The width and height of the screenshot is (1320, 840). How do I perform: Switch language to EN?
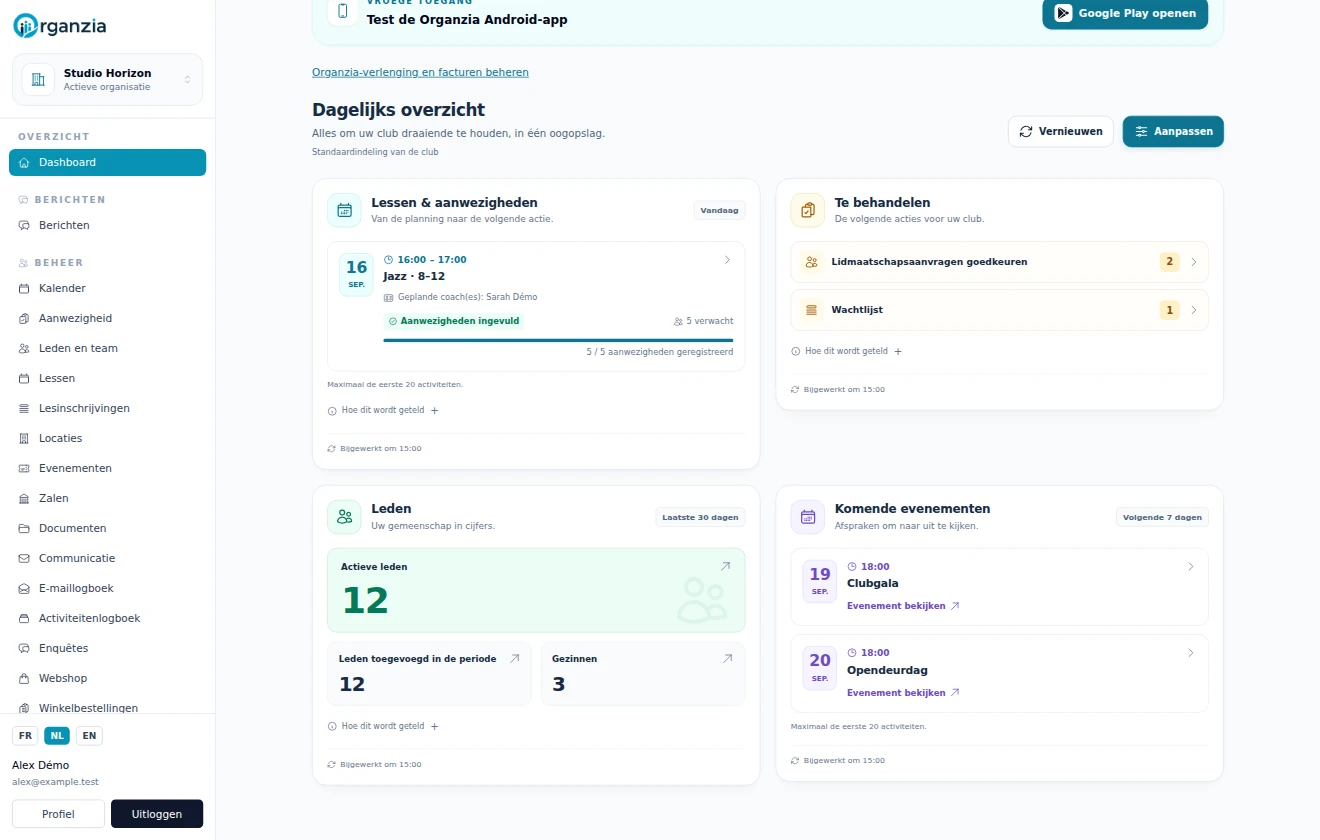tap(89, 736)
